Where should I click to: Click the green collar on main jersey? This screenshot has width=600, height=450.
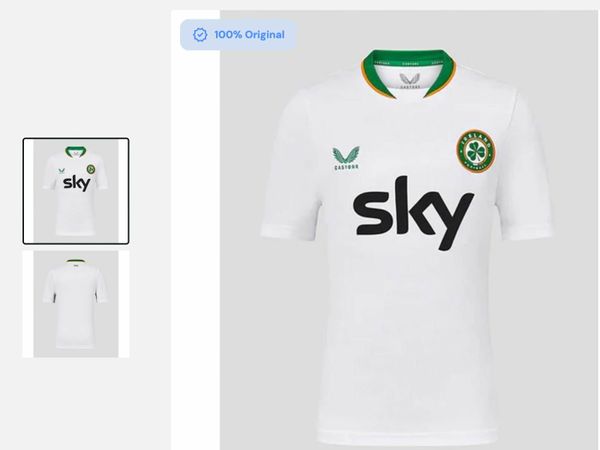408,72
